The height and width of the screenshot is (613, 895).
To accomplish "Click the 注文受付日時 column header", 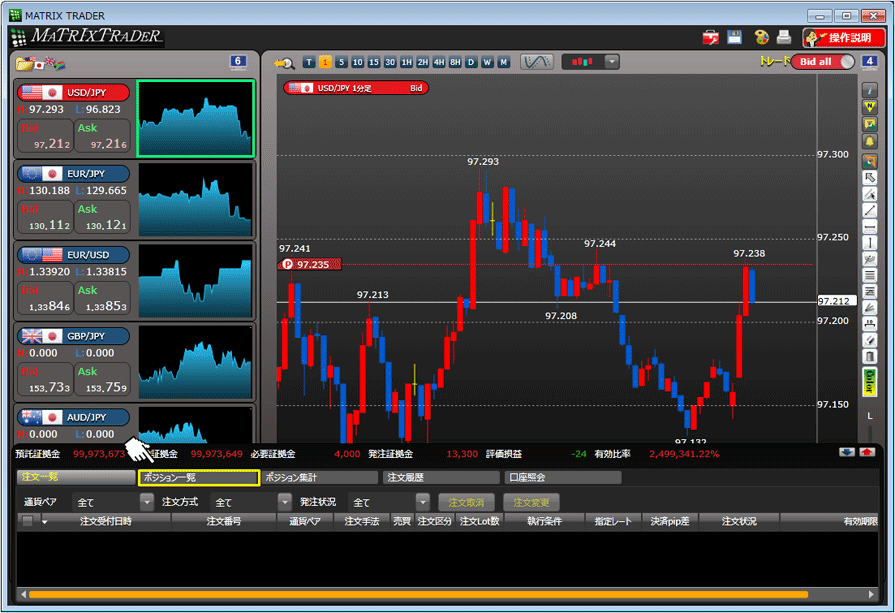I will 106,521.
